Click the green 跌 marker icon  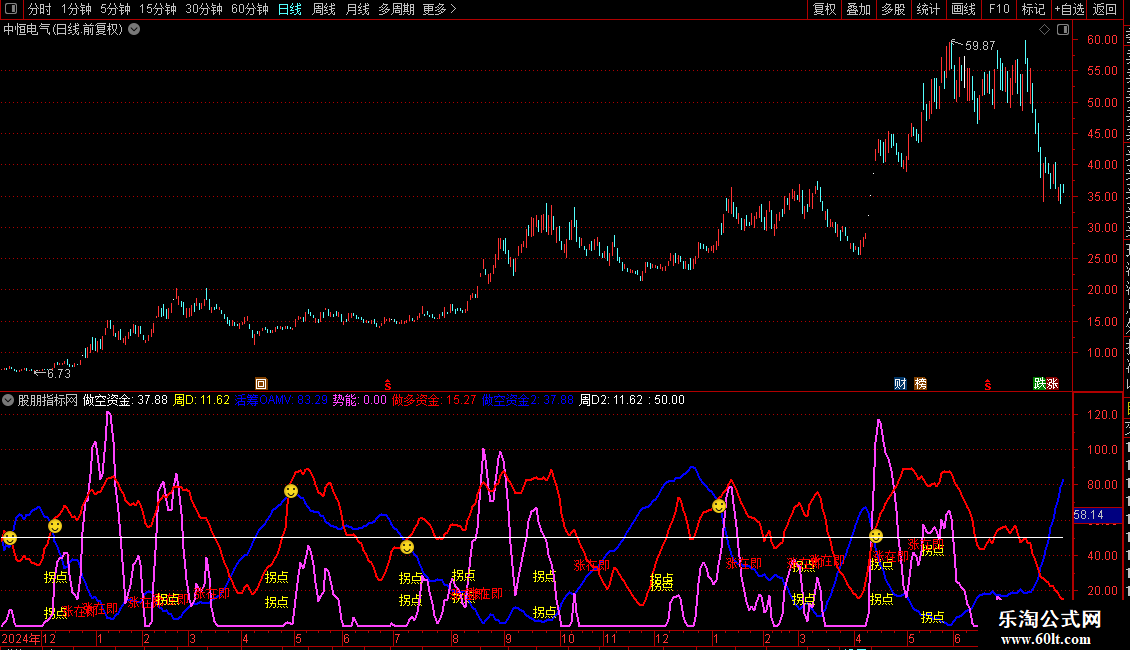click(1039, 384)
